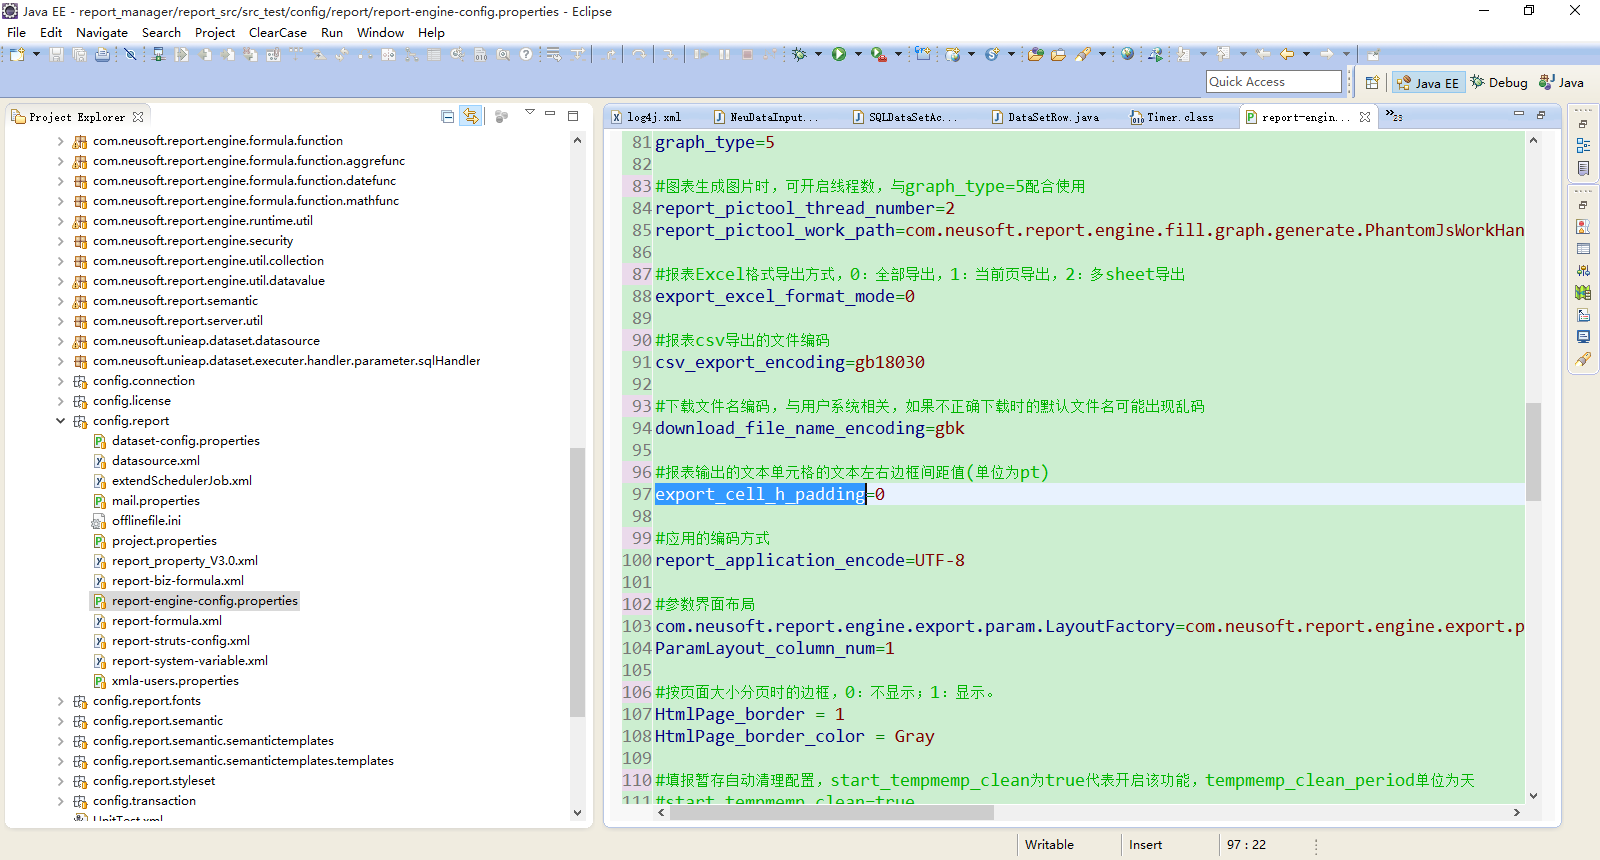Screen dimensions: 1600x860
Task: Open the ClearCase menu
Action: [277, 32]
